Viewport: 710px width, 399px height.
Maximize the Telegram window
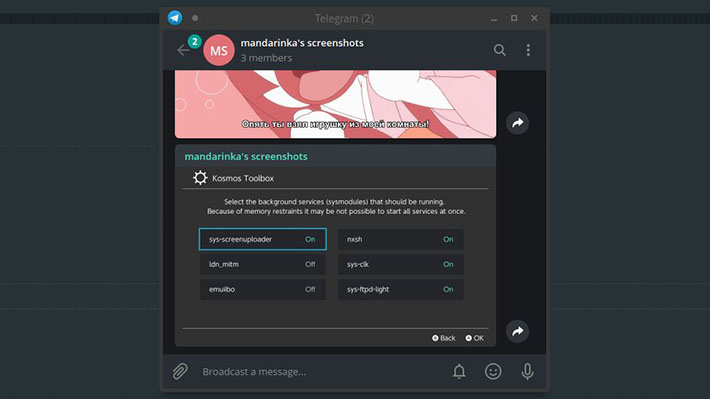point(514,18)
